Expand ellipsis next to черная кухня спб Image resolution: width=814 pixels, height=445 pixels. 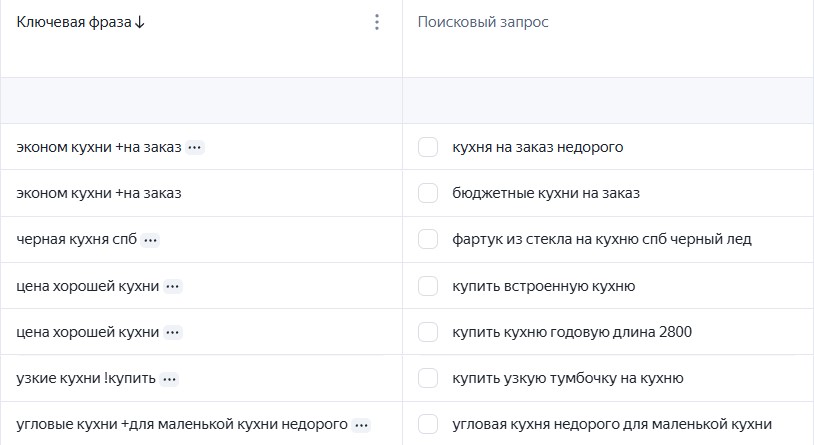click(151, 240)
